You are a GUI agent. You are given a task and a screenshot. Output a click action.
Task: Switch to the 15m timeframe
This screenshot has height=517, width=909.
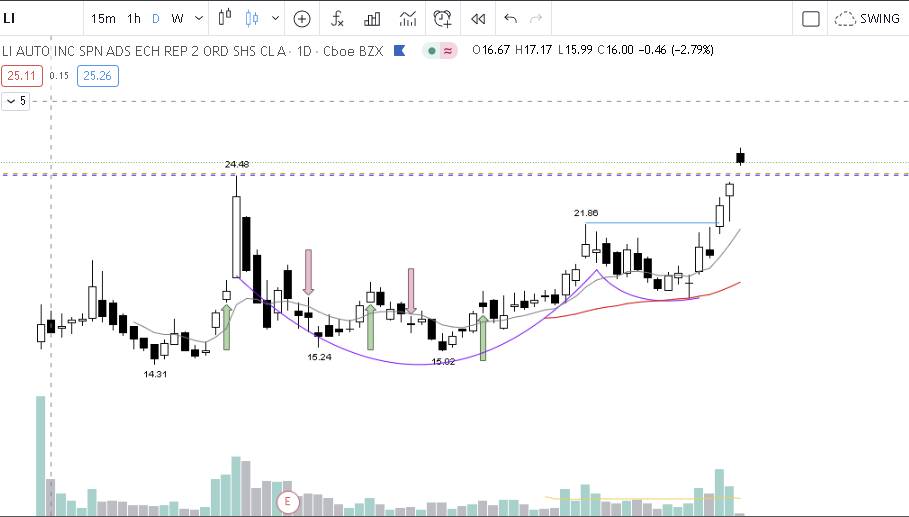click(103, 19)
